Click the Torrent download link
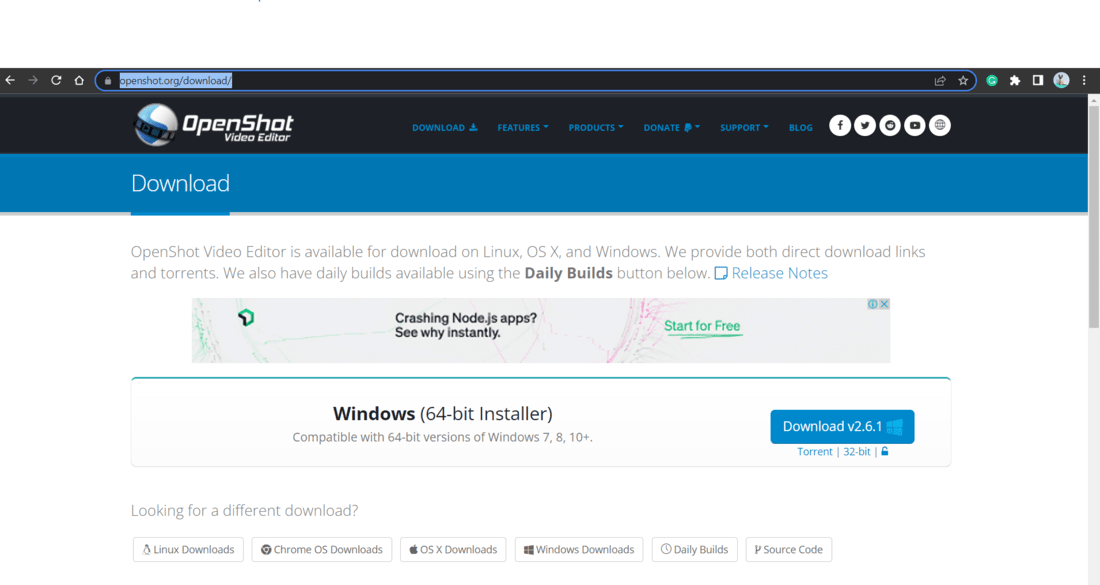The image size is (1100, 585). pos(814,452)
